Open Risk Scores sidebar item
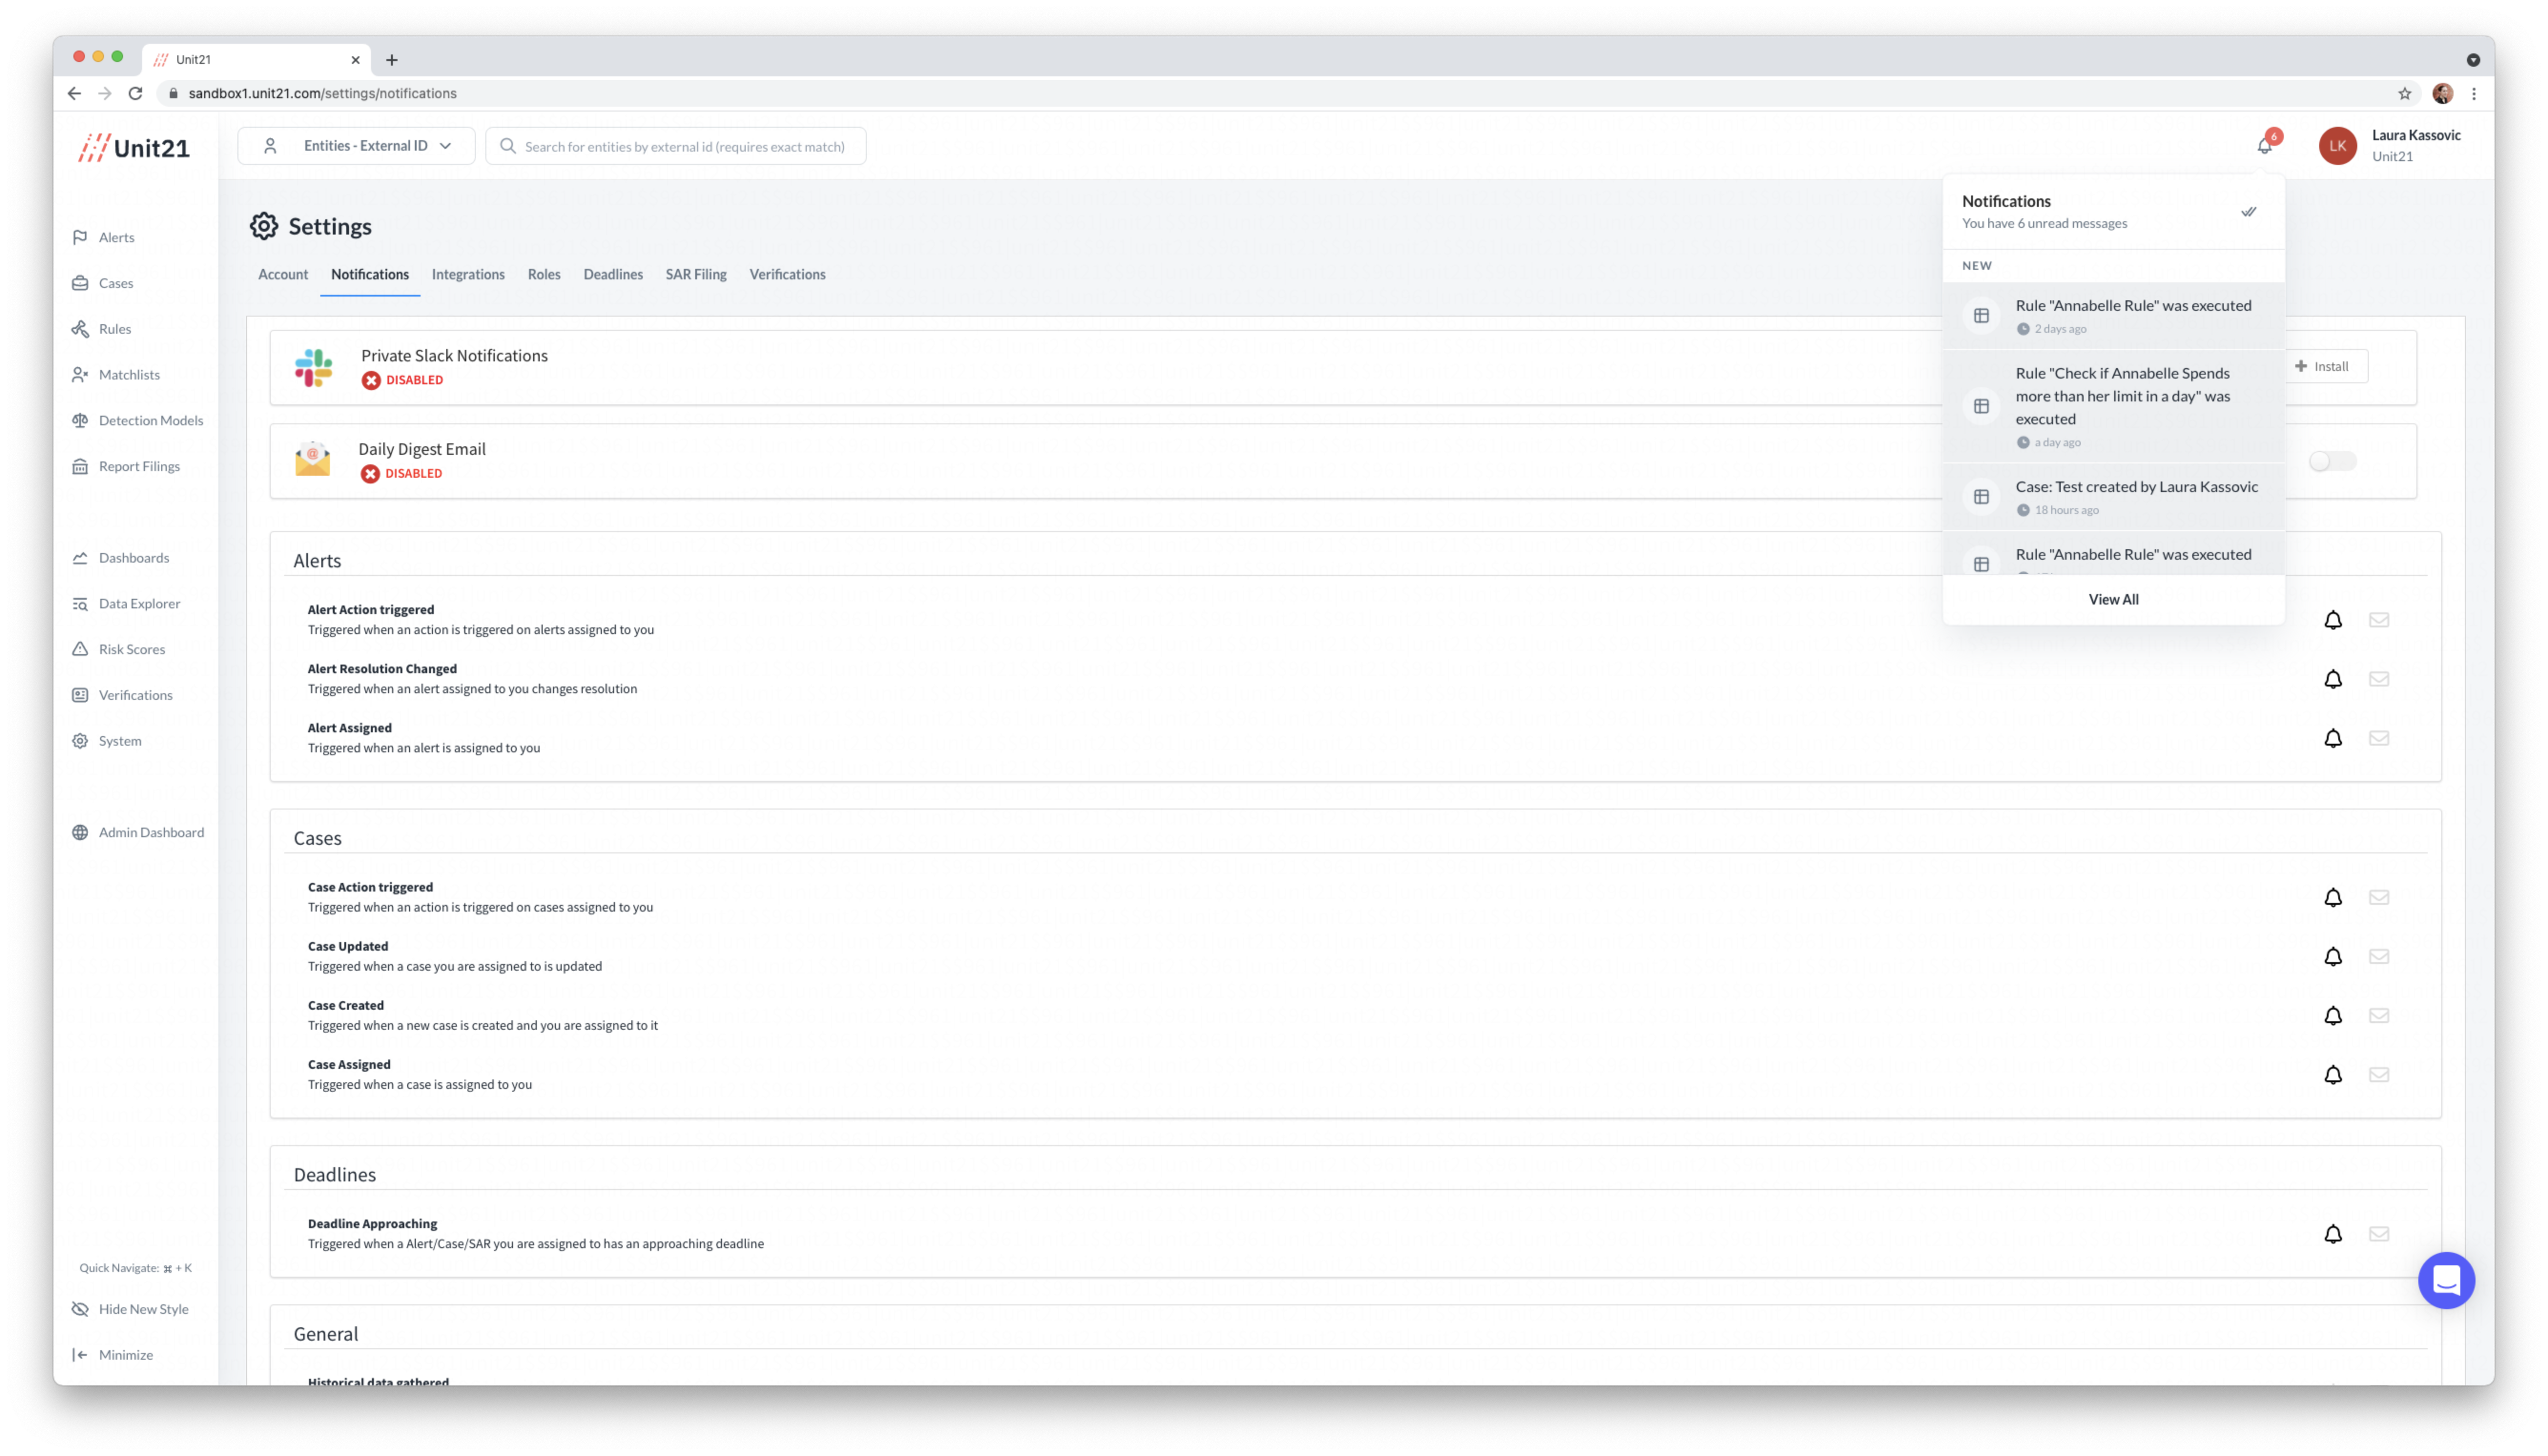The width and height of the screenshot is (2548, 1456). (x=131, y=649)
